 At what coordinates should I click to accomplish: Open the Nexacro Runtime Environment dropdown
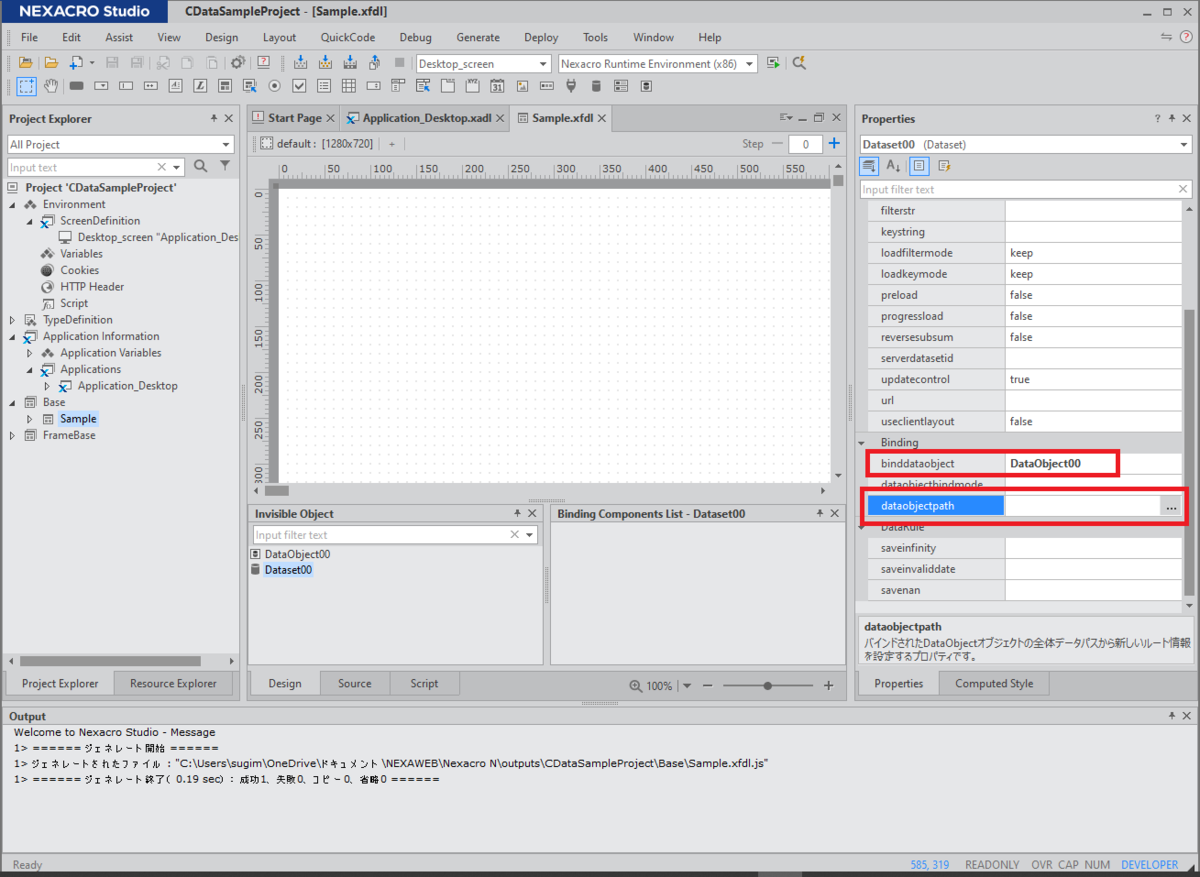pyautogui.click(x=749, y=63)
